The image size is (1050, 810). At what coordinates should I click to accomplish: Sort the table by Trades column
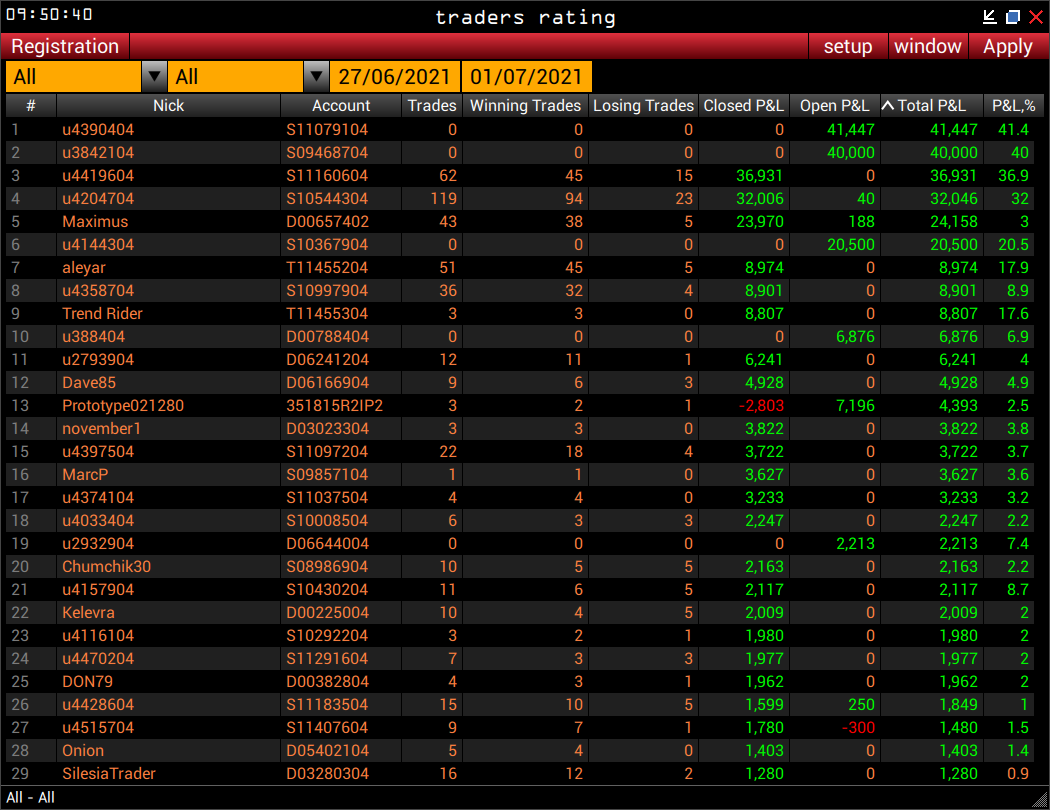(x=432, y=105)
